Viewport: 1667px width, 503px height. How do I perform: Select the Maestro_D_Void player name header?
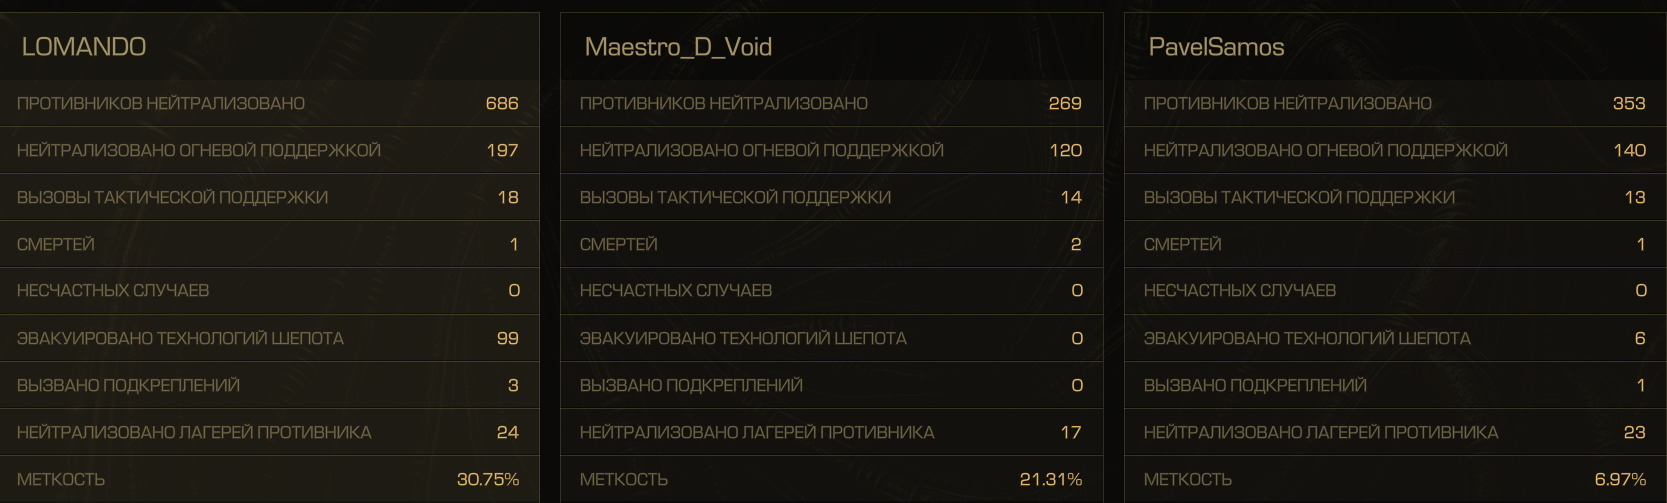coord(678,47)
